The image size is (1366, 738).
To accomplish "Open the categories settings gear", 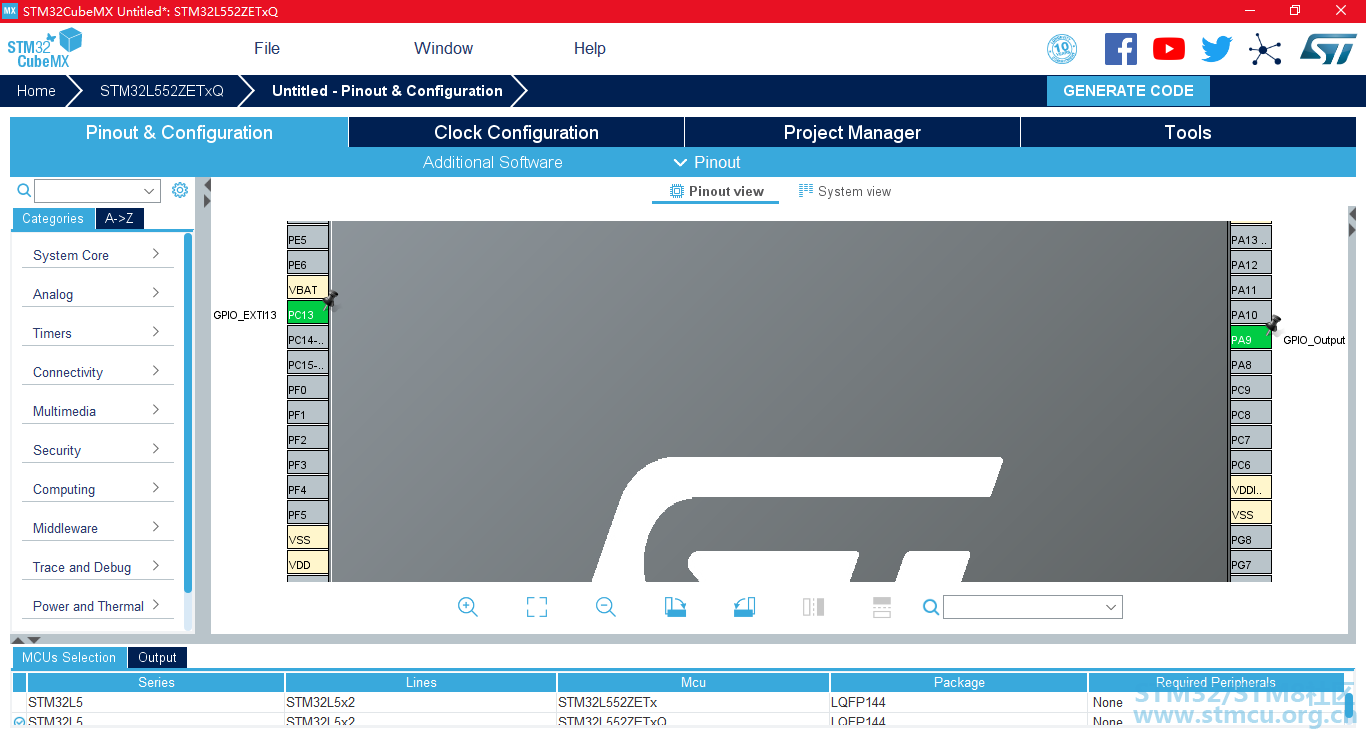I will [x=180, y=190].
